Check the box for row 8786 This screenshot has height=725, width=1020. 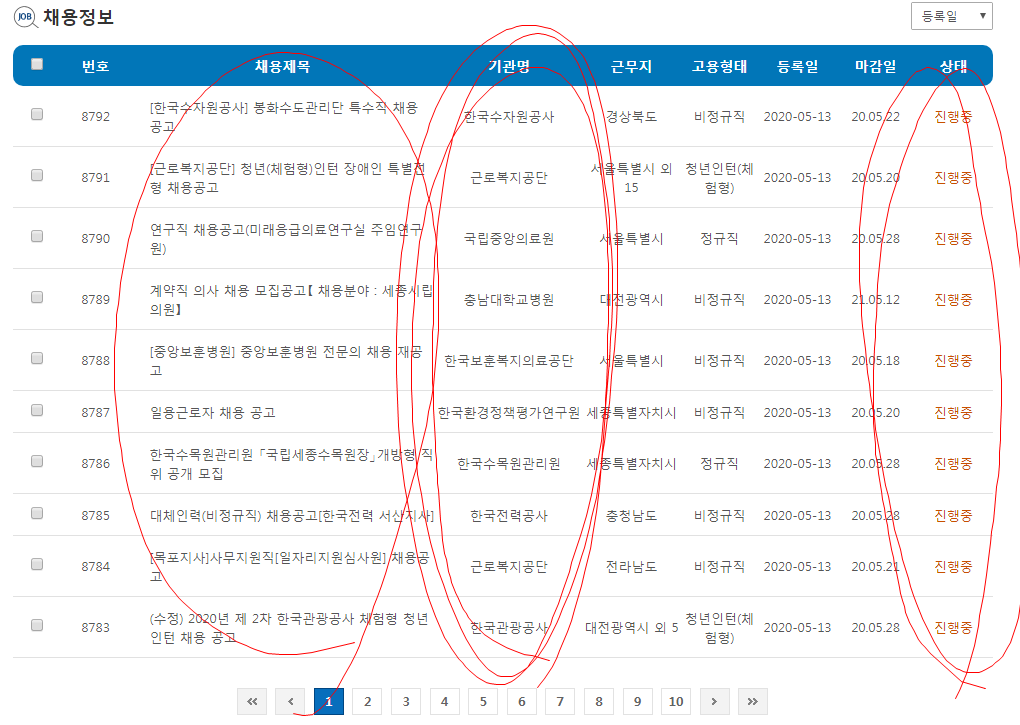(37, 461)
